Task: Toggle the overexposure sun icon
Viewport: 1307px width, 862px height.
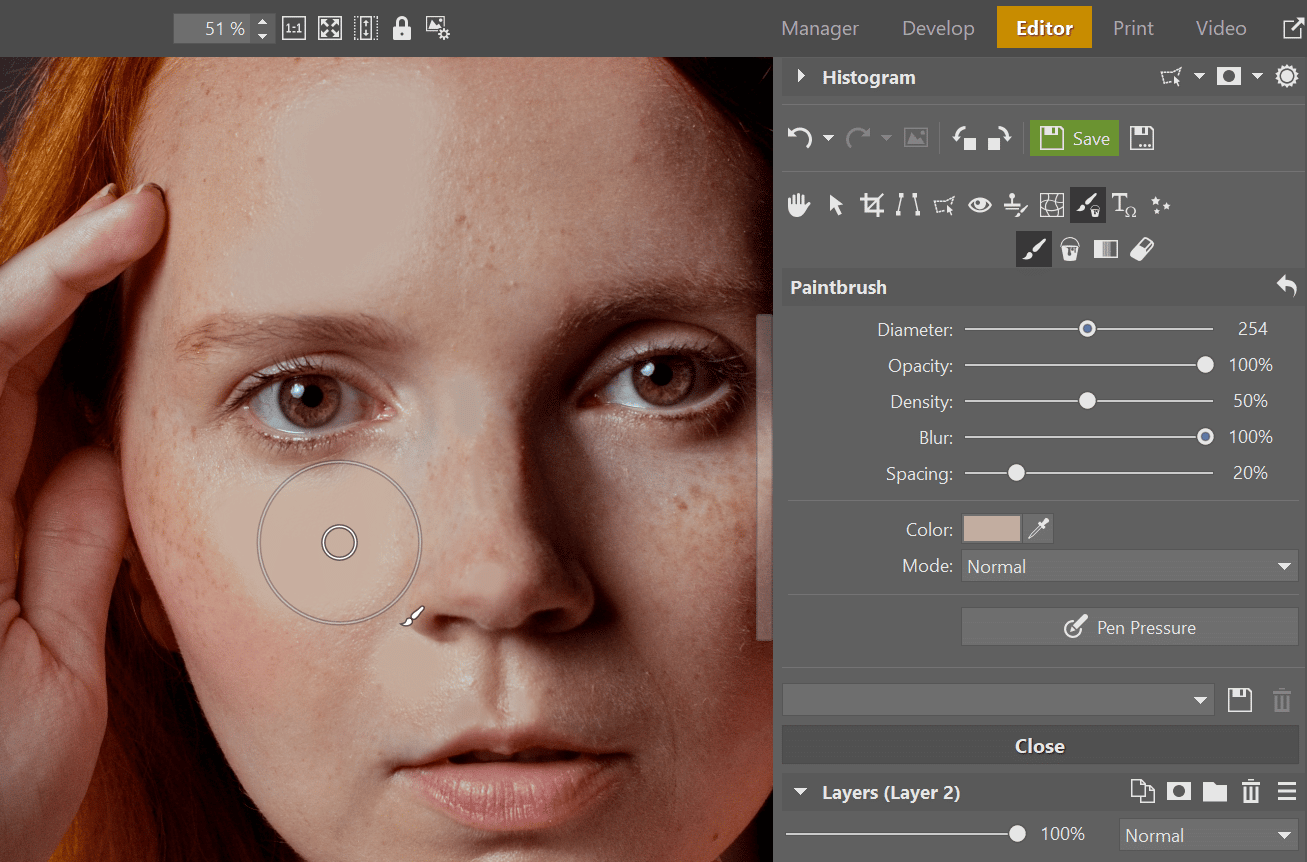Action: [1287, 77]
